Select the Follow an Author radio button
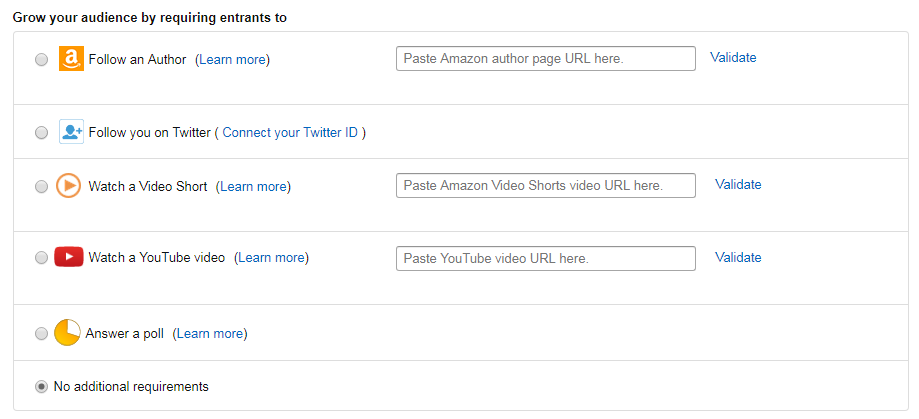This screenshot has width=919, height=419. pyautogui.click(x=41, y=60)
